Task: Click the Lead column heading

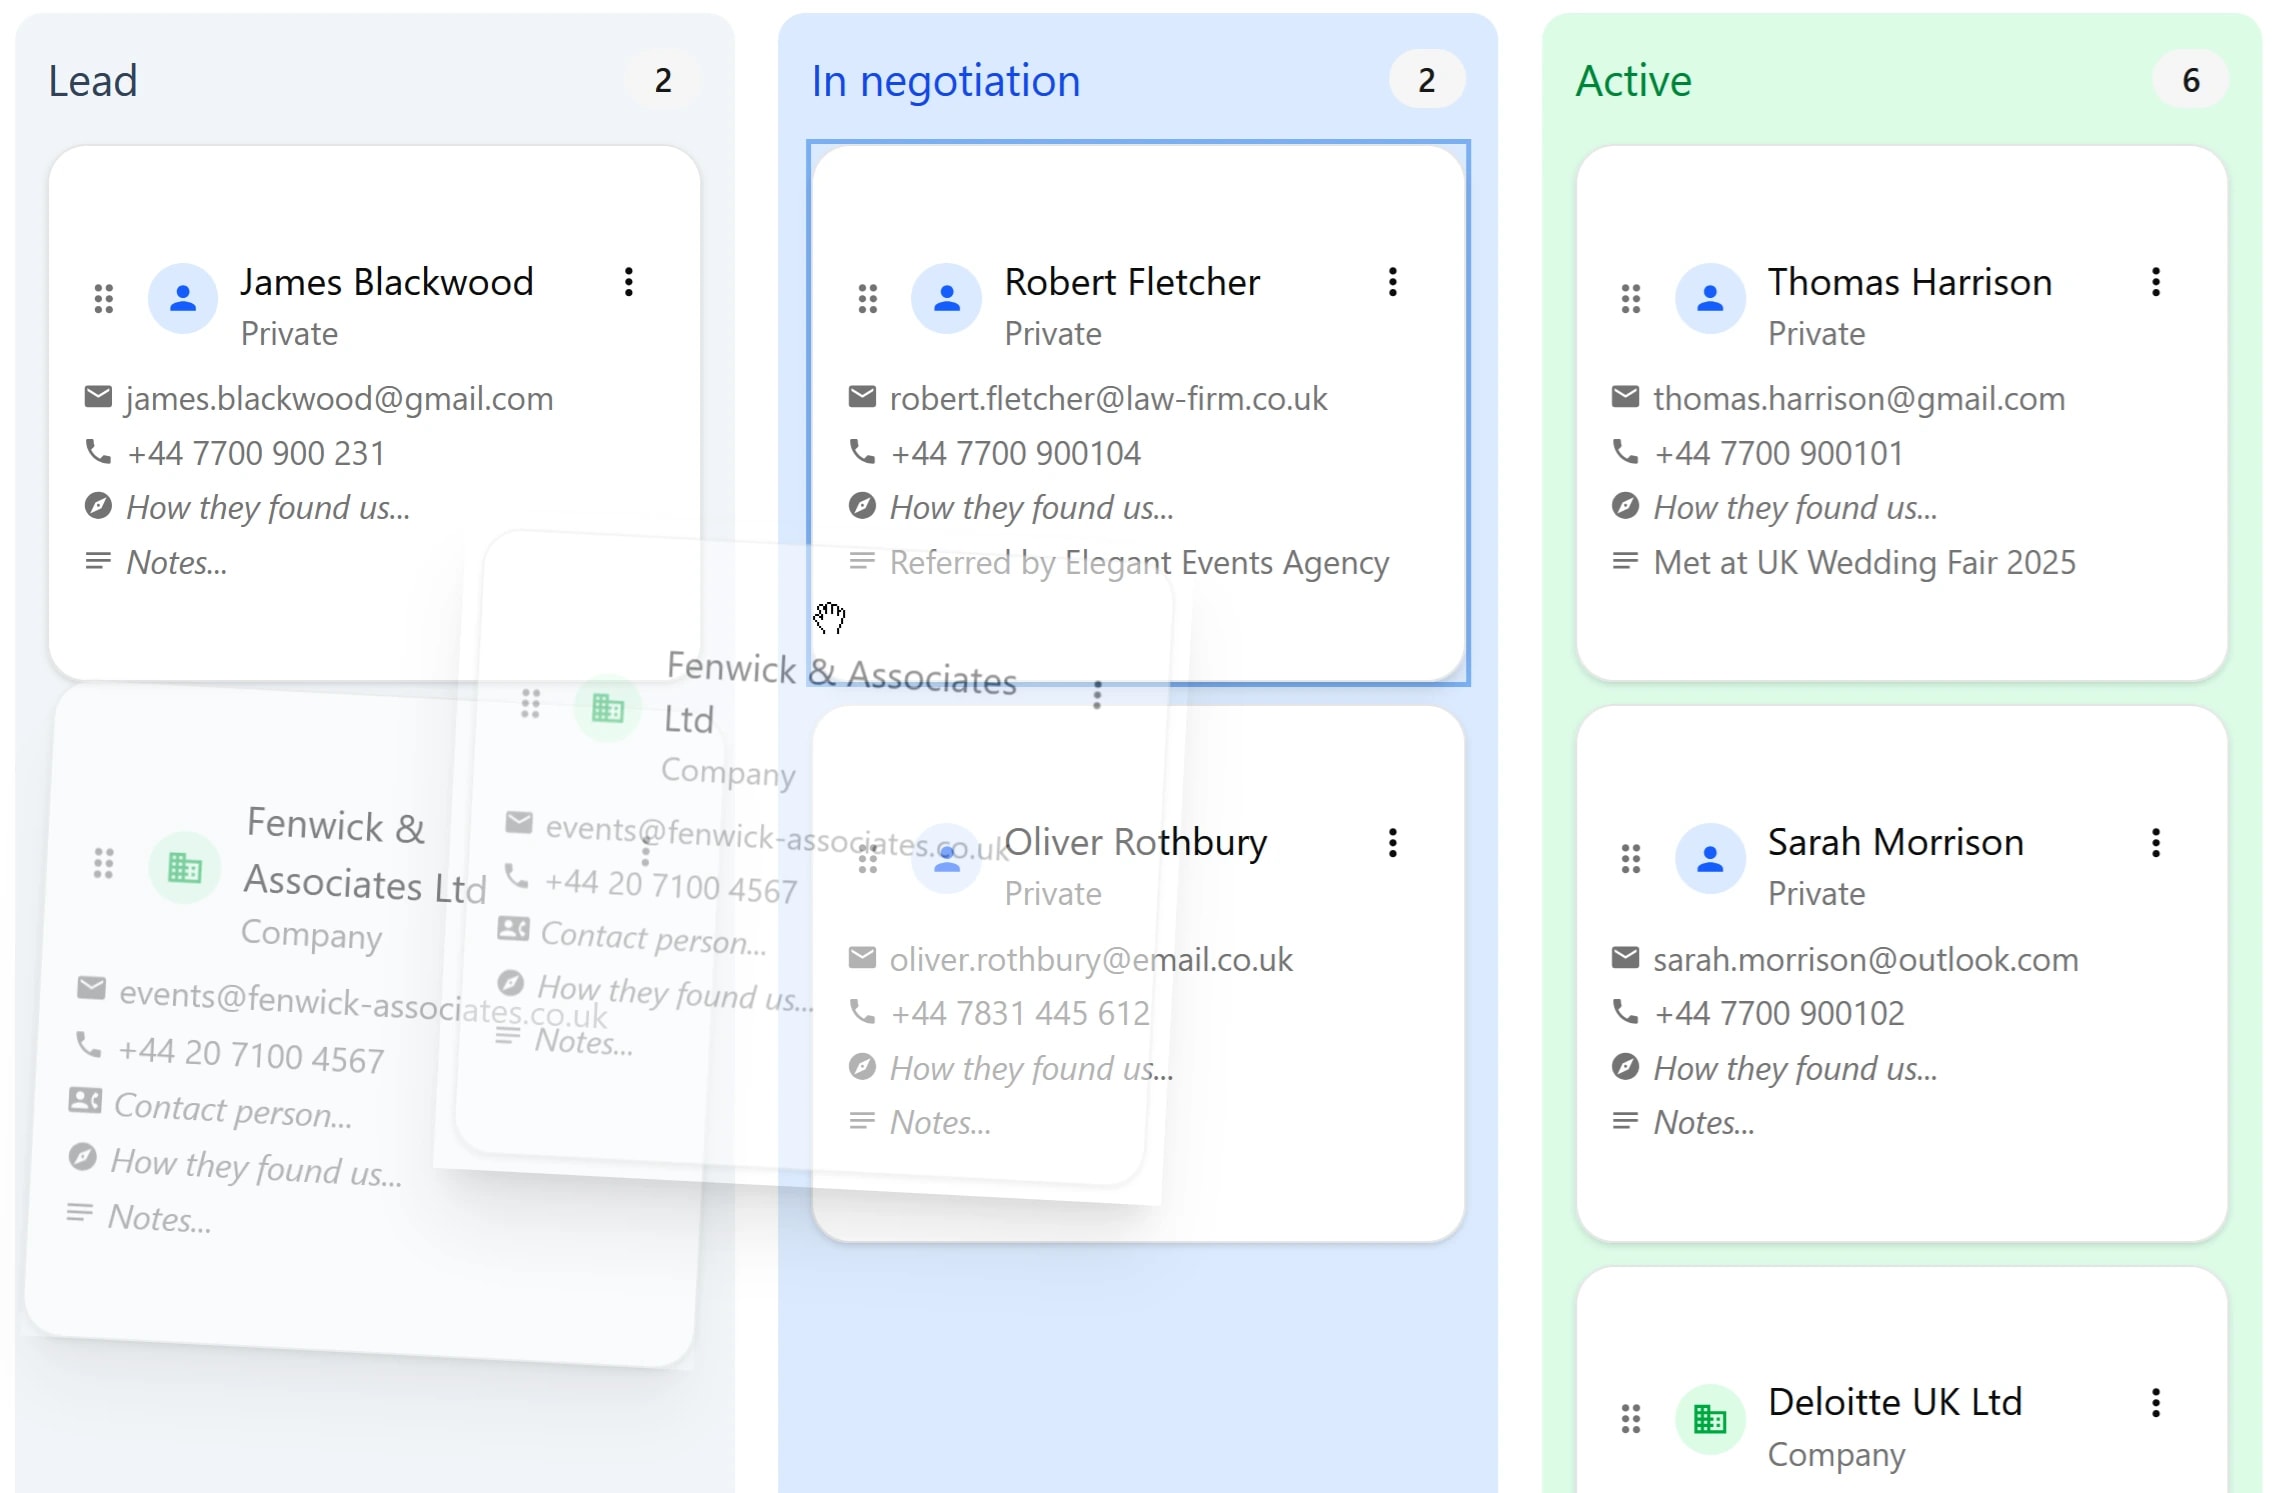Action: click(x=93, y=80)
